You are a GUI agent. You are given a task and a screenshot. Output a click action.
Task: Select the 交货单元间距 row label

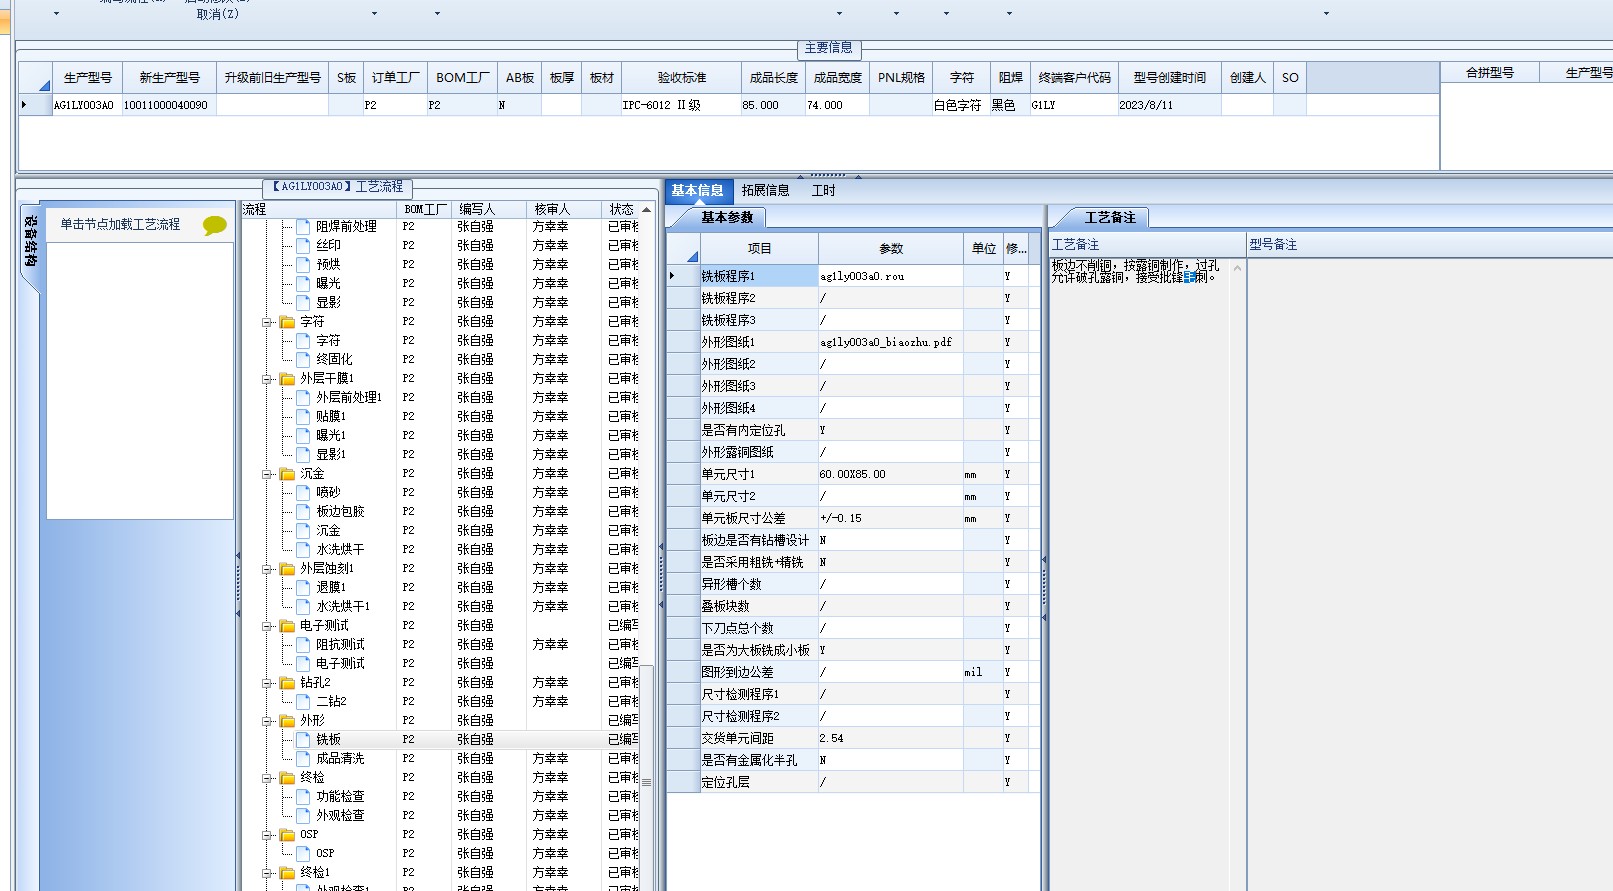click(x=759, y=738)
